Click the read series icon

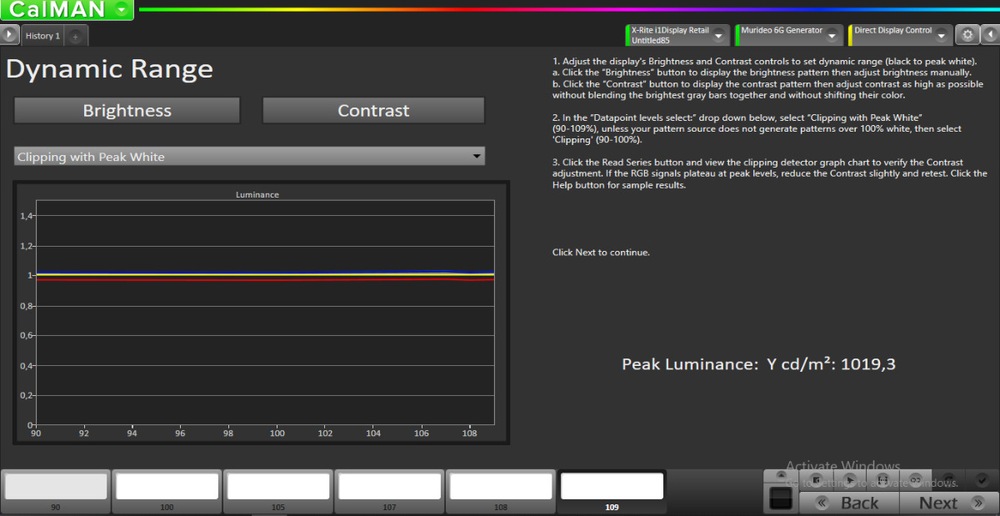(883, 480)
